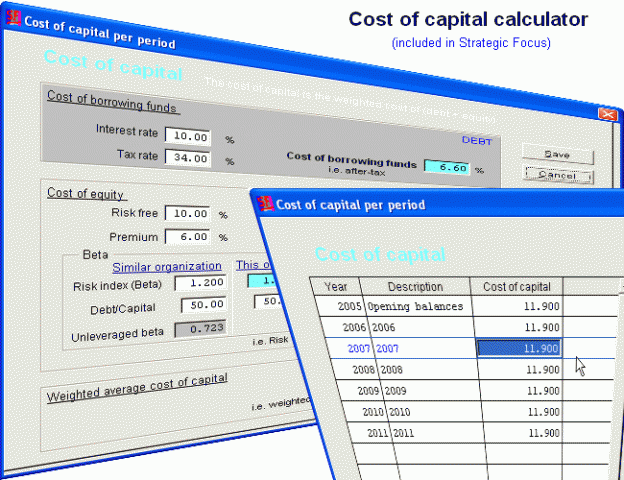The width and height of the screenshot is (624, 480).
Task: Select the Unleveraged beta value field
Action: [x=200, y=328]
